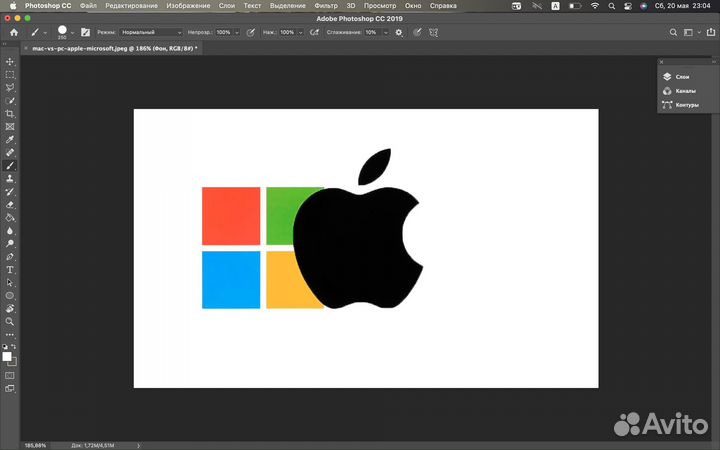This screenshot has width=720, height=450.
Task: Select the Hand tool
Action: pyautogui.click(x=10, y=309)
